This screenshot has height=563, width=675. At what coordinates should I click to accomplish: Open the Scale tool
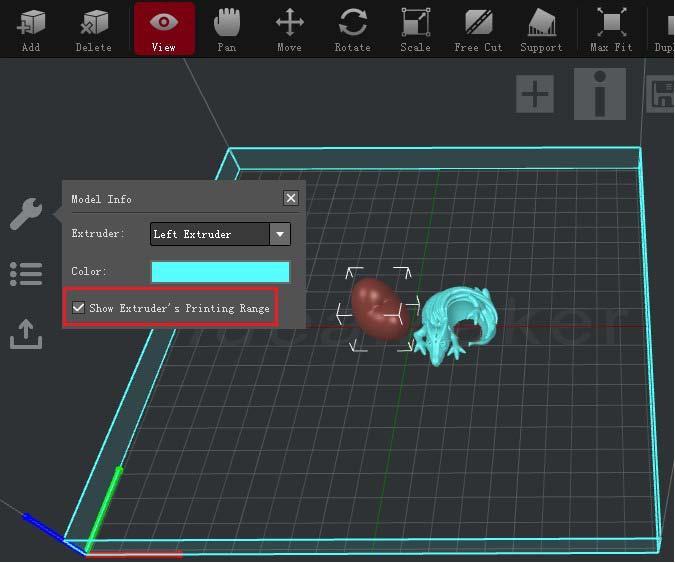tap(415, 29)
